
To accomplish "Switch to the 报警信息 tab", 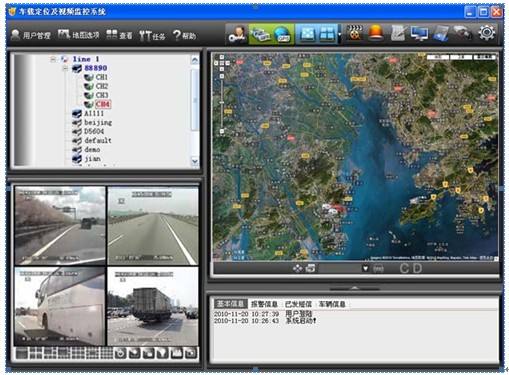I will point(264,304).
